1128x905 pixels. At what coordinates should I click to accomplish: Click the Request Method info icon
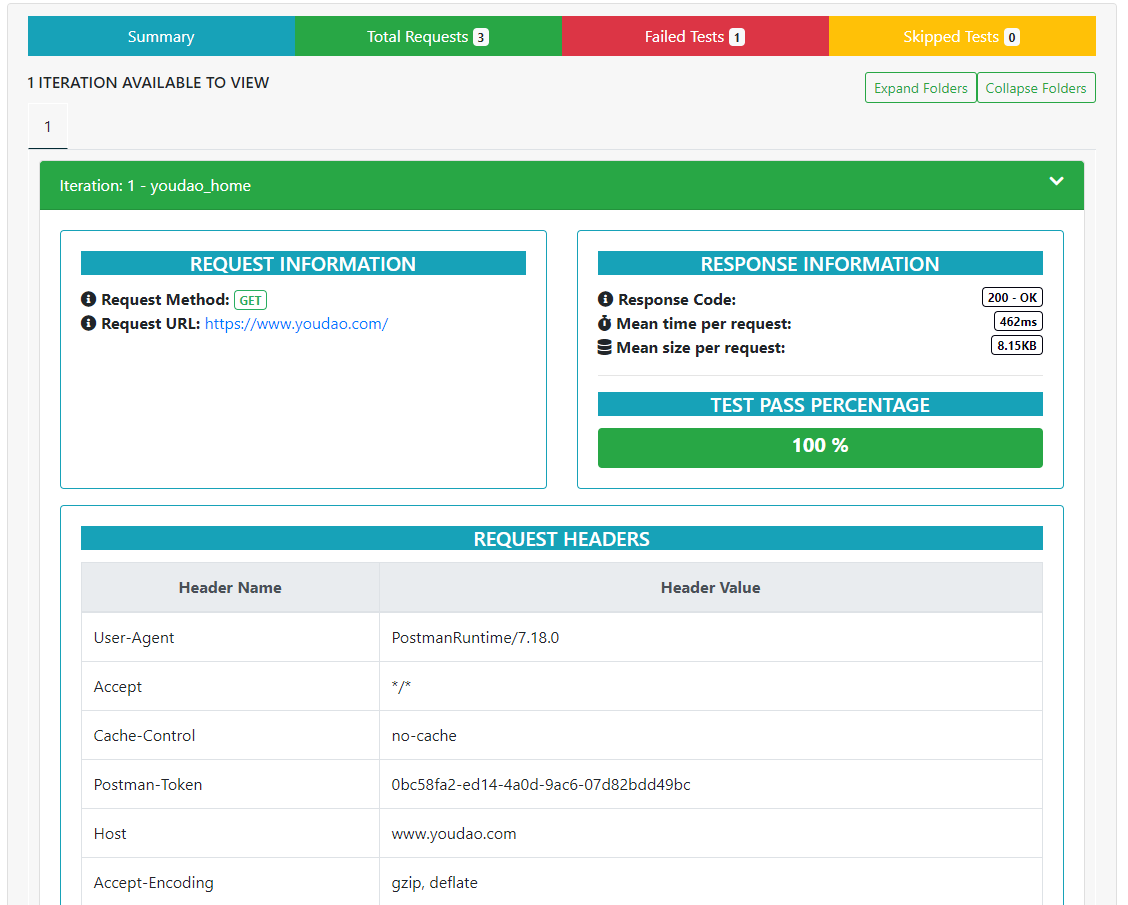click(88, 299)
